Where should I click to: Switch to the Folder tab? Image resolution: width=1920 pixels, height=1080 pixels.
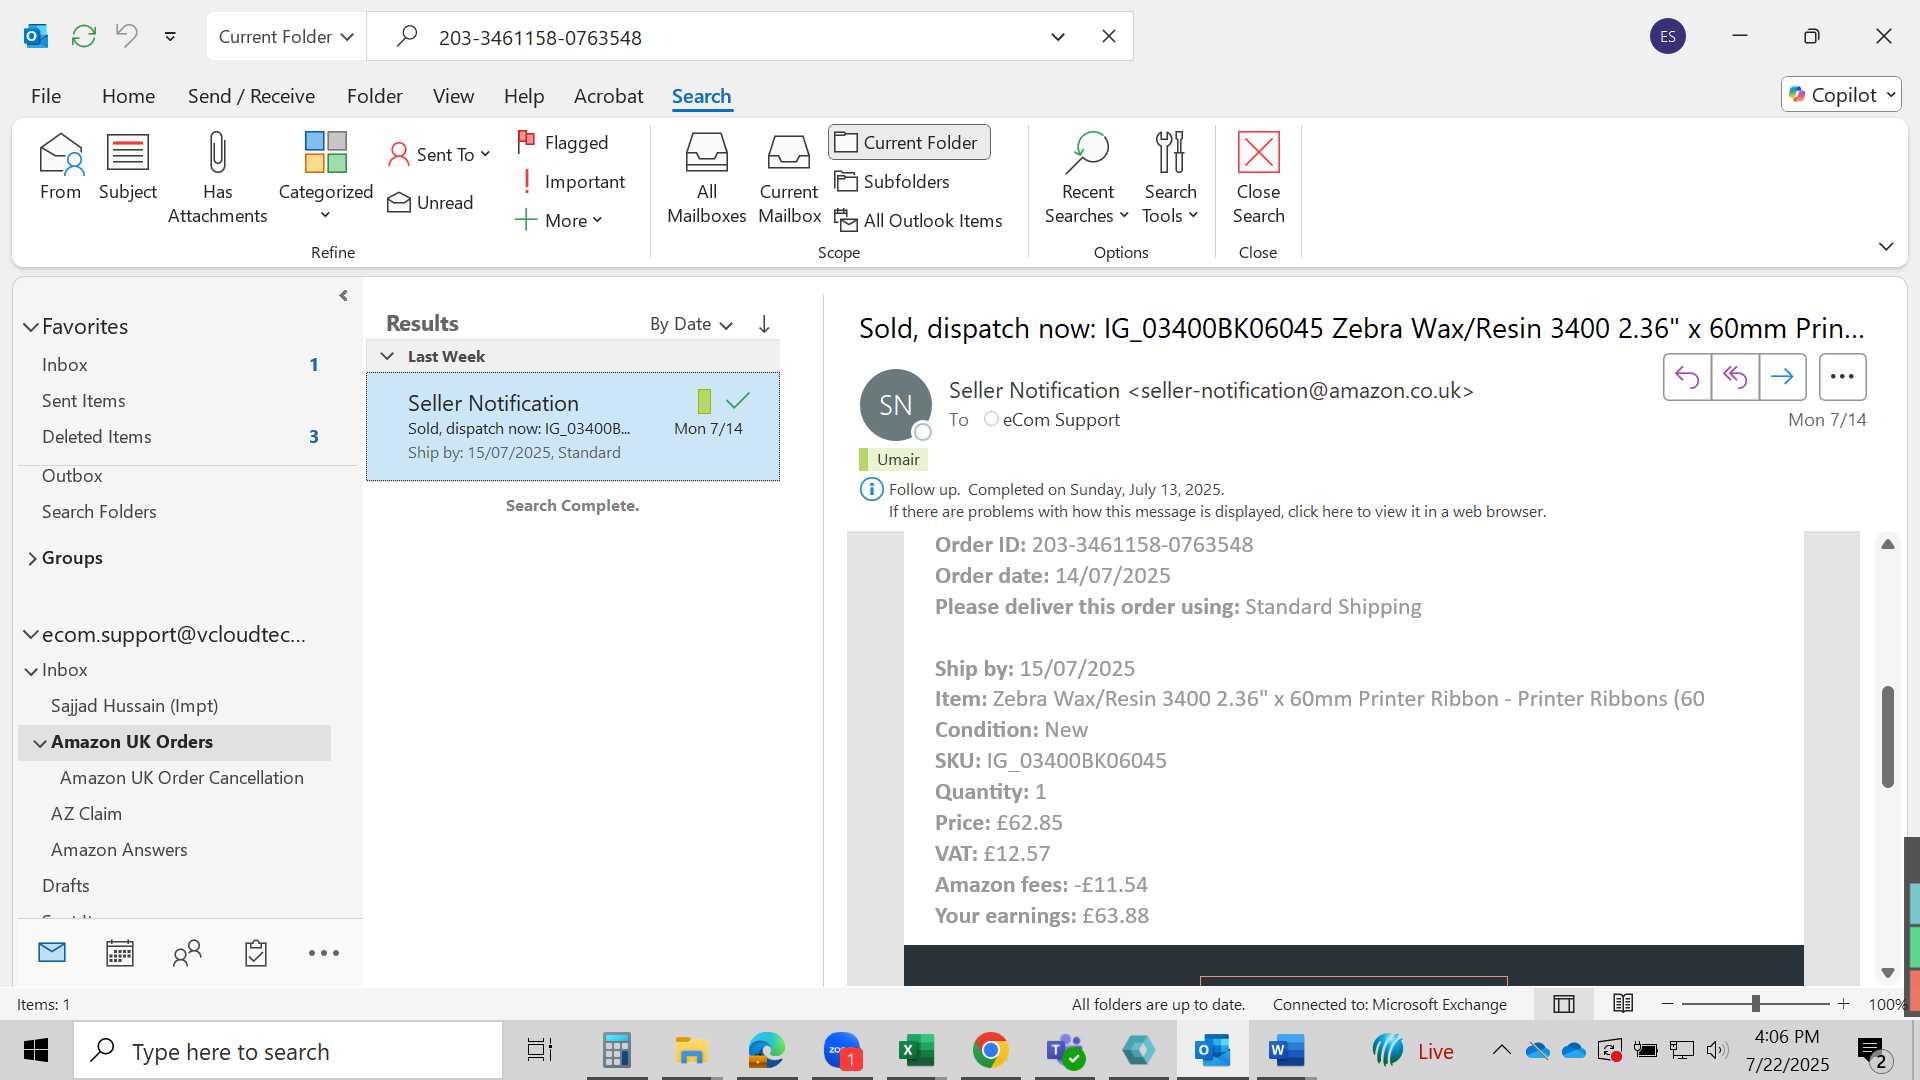[x=374, y=96]
